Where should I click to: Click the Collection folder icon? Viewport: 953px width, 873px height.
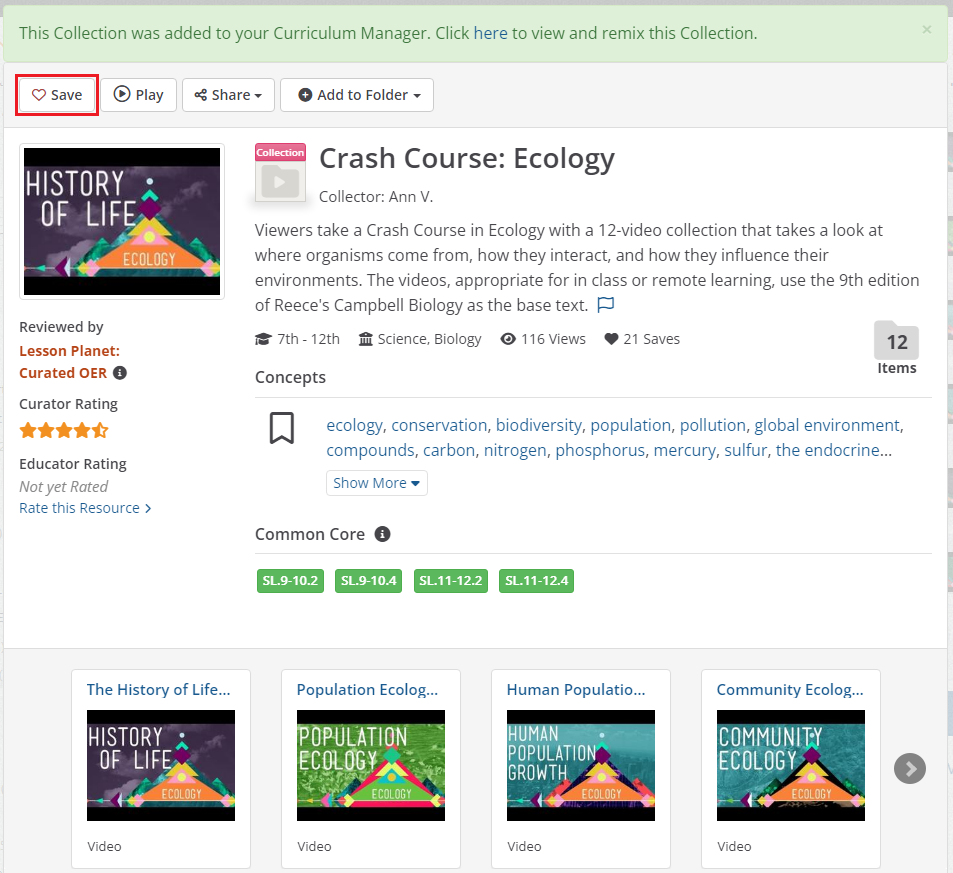coord(280,173)
